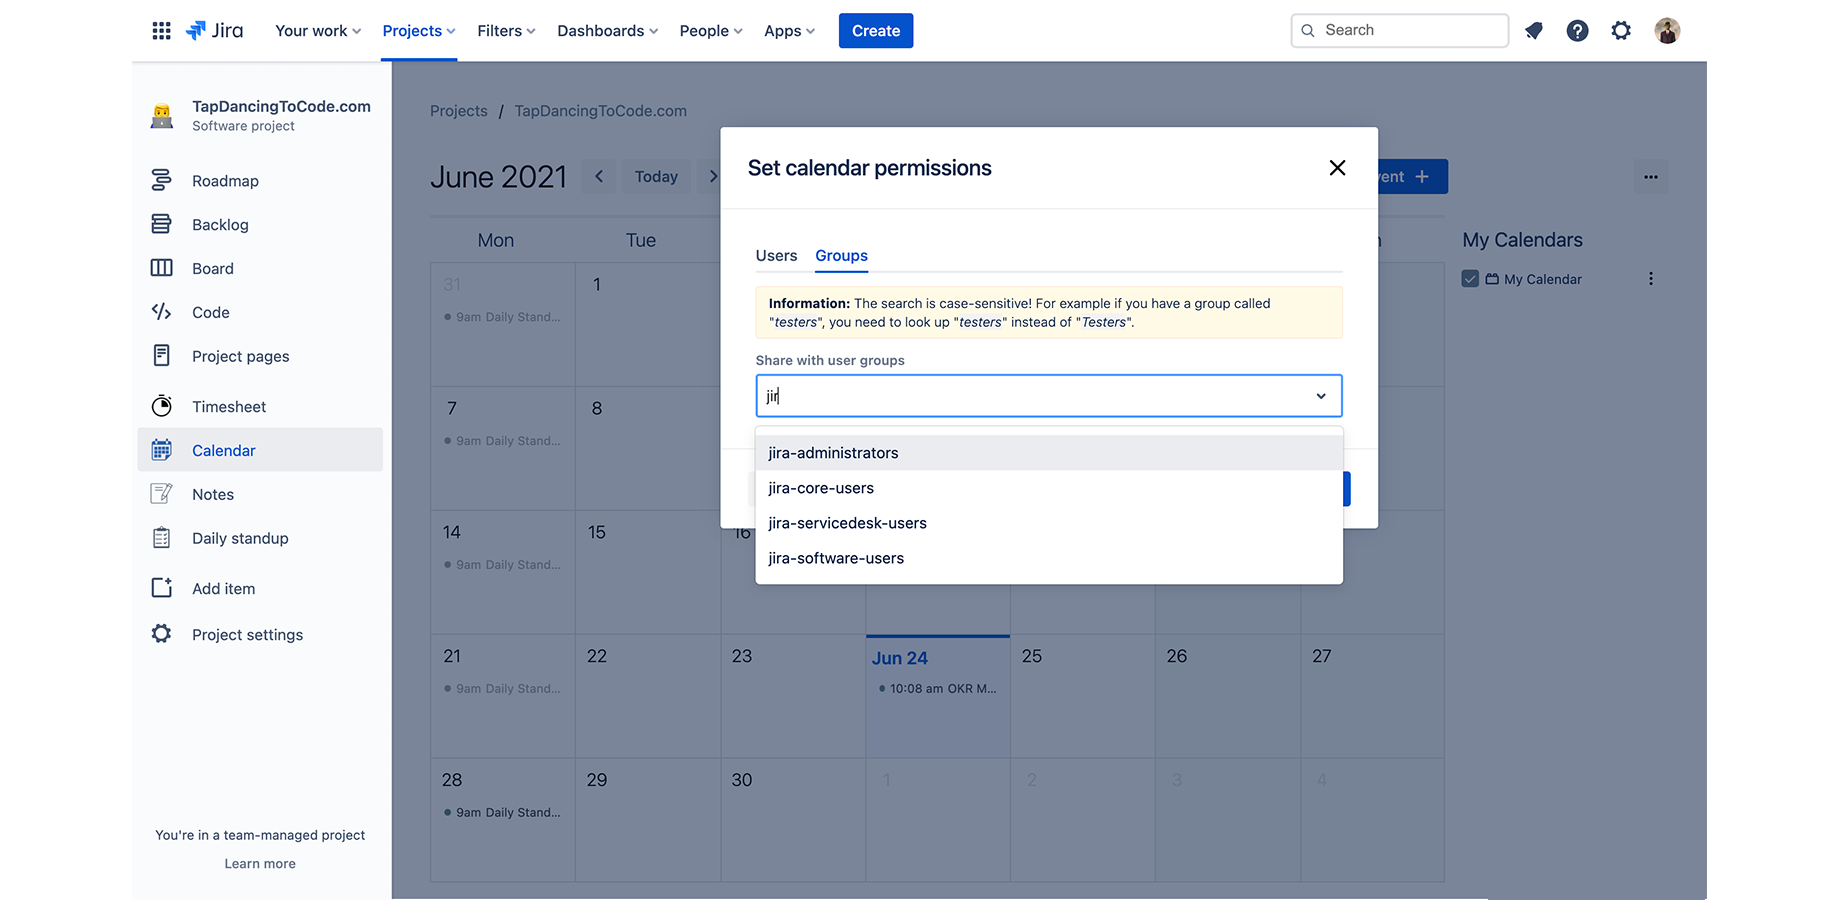Viewport: 1840px width, 900px height.
Task: Select the Jun 24 calendar cell
Action: [x=938, y=696]
